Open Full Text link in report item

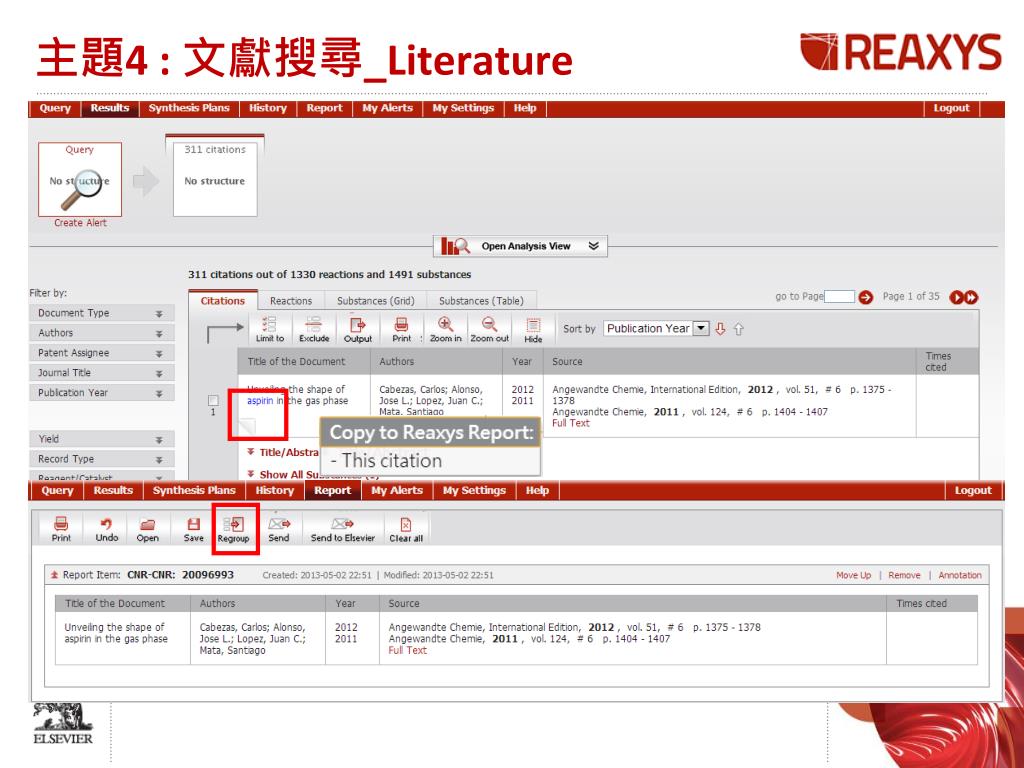(407, 650)
